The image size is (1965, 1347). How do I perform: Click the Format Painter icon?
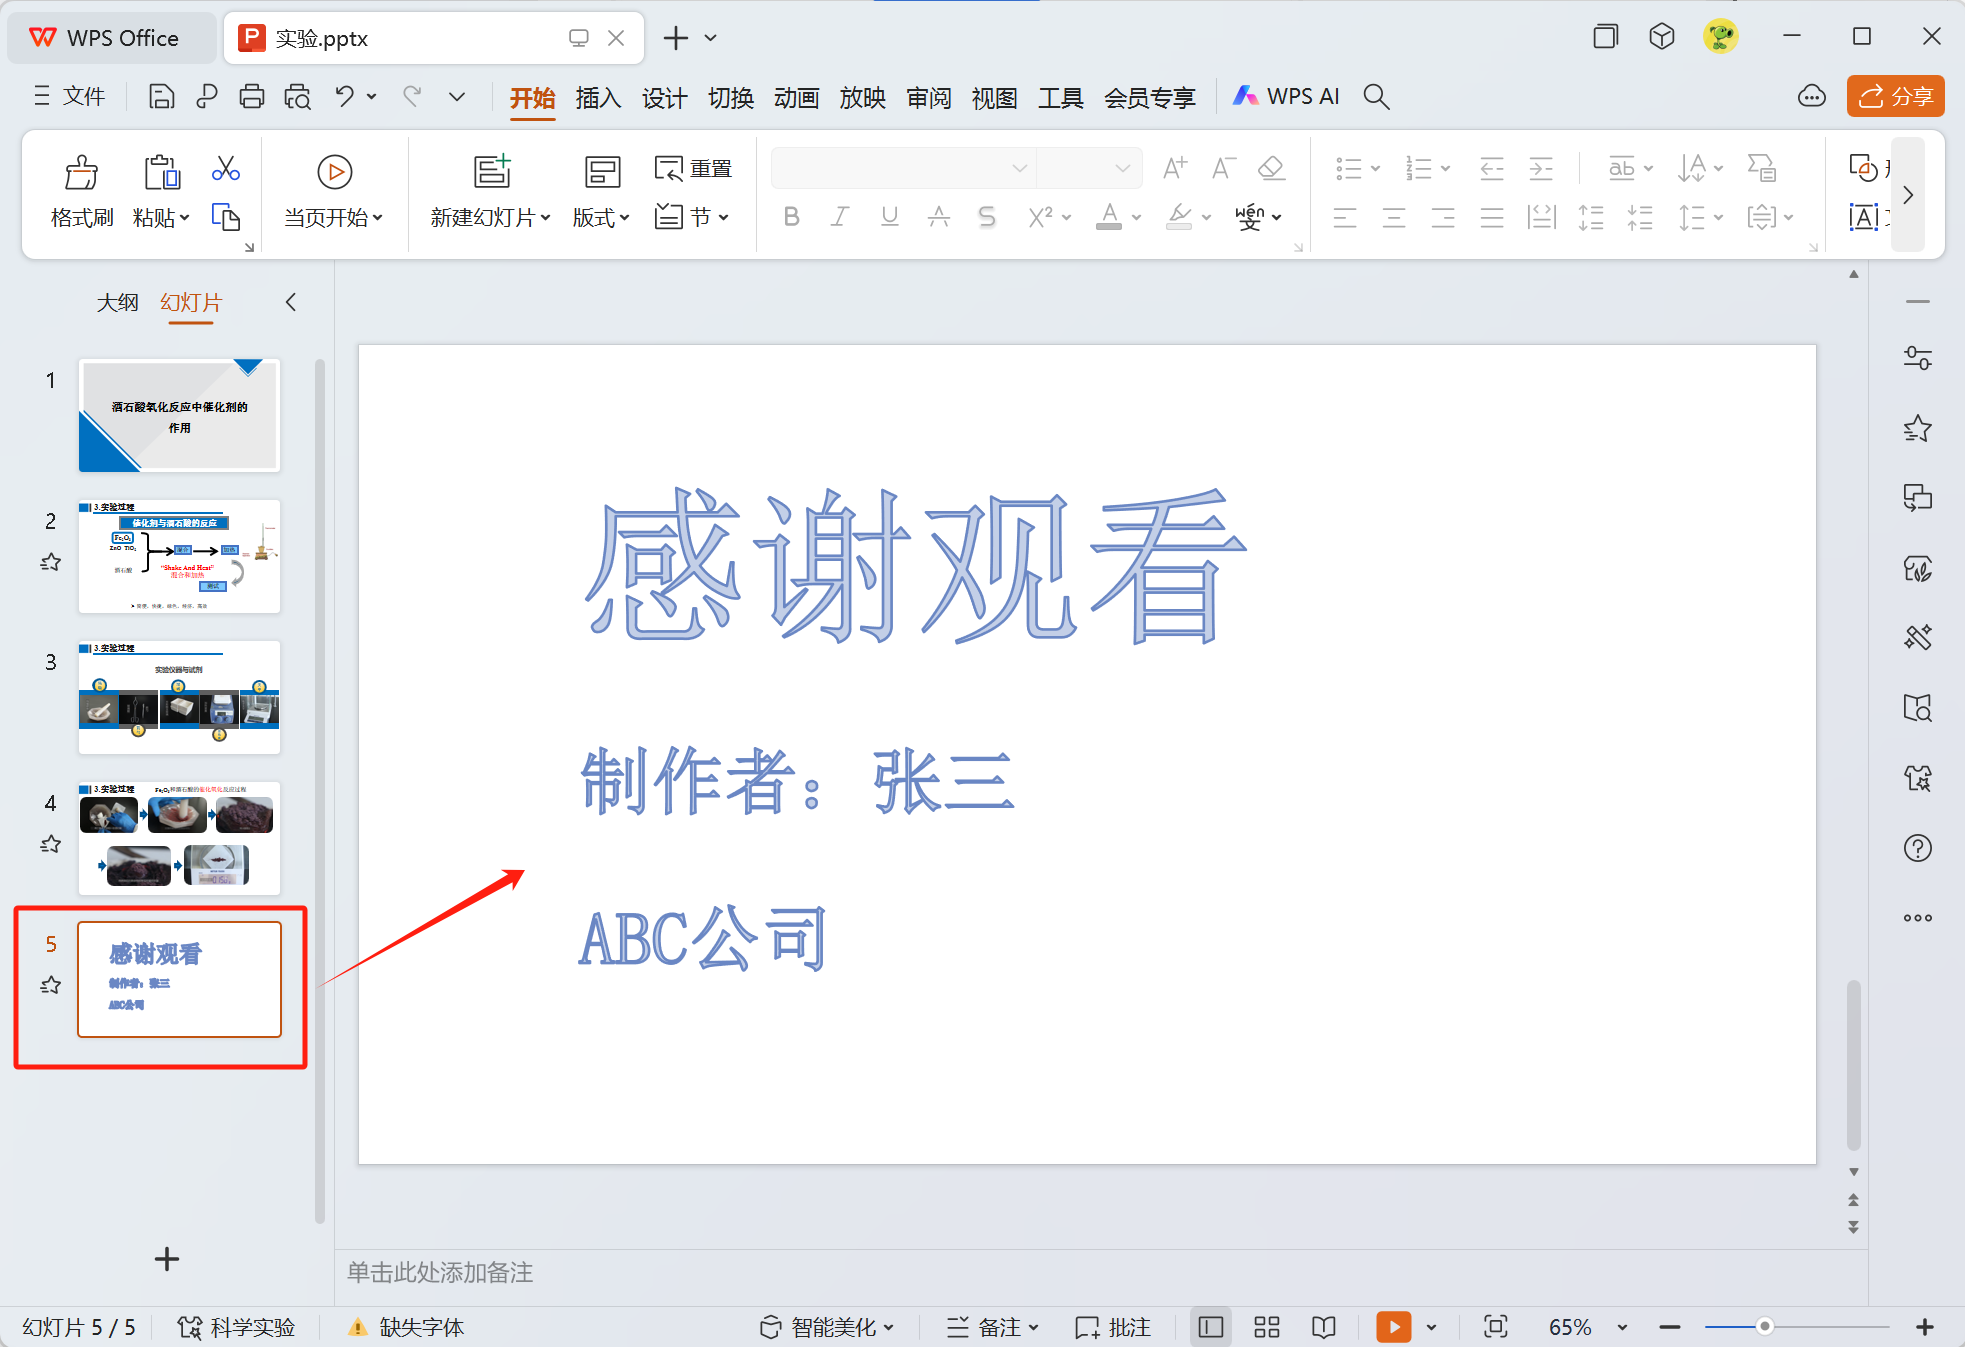pyautogui.click(x=81, y=173)
